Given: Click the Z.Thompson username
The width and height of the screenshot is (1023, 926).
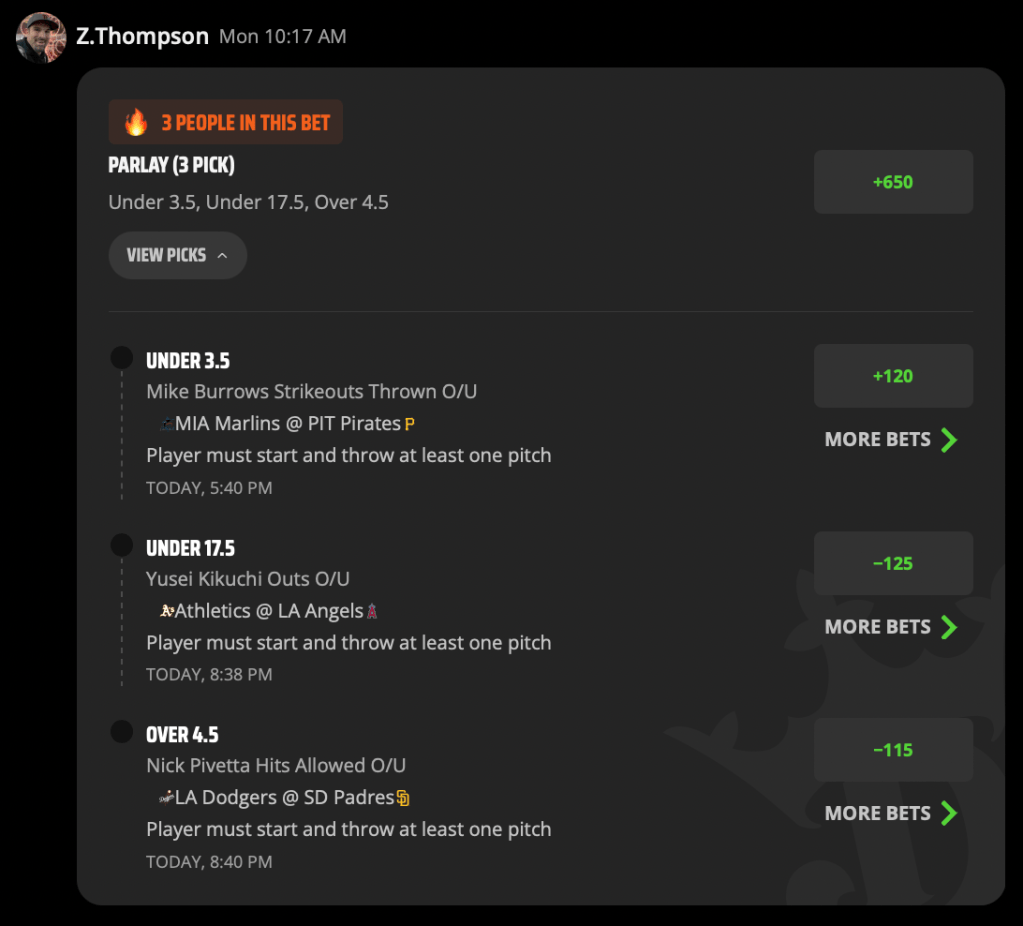Looking at the screenshot, I should coord(142,37).
